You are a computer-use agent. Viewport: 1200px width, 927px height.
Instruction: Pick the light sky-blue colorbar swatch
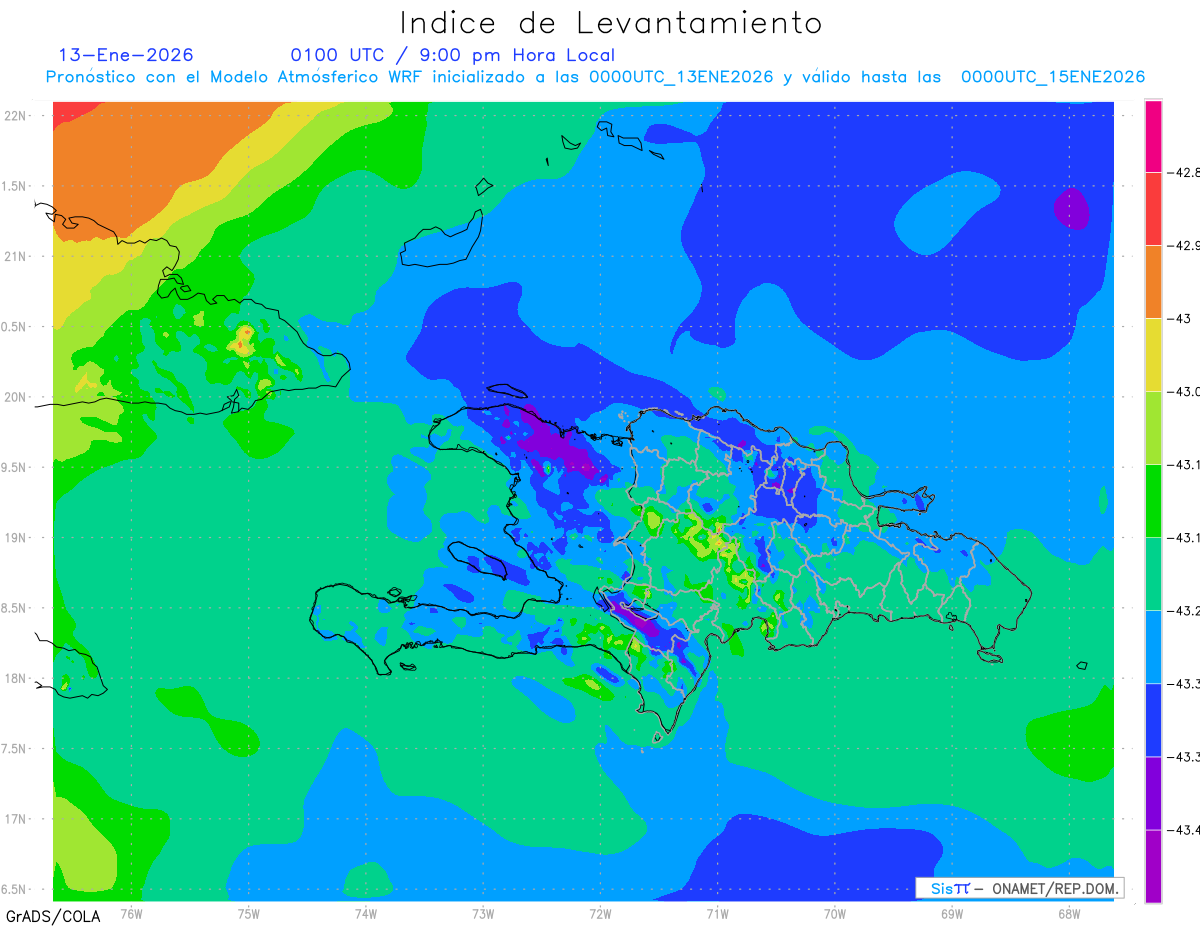coord(1153,647)
